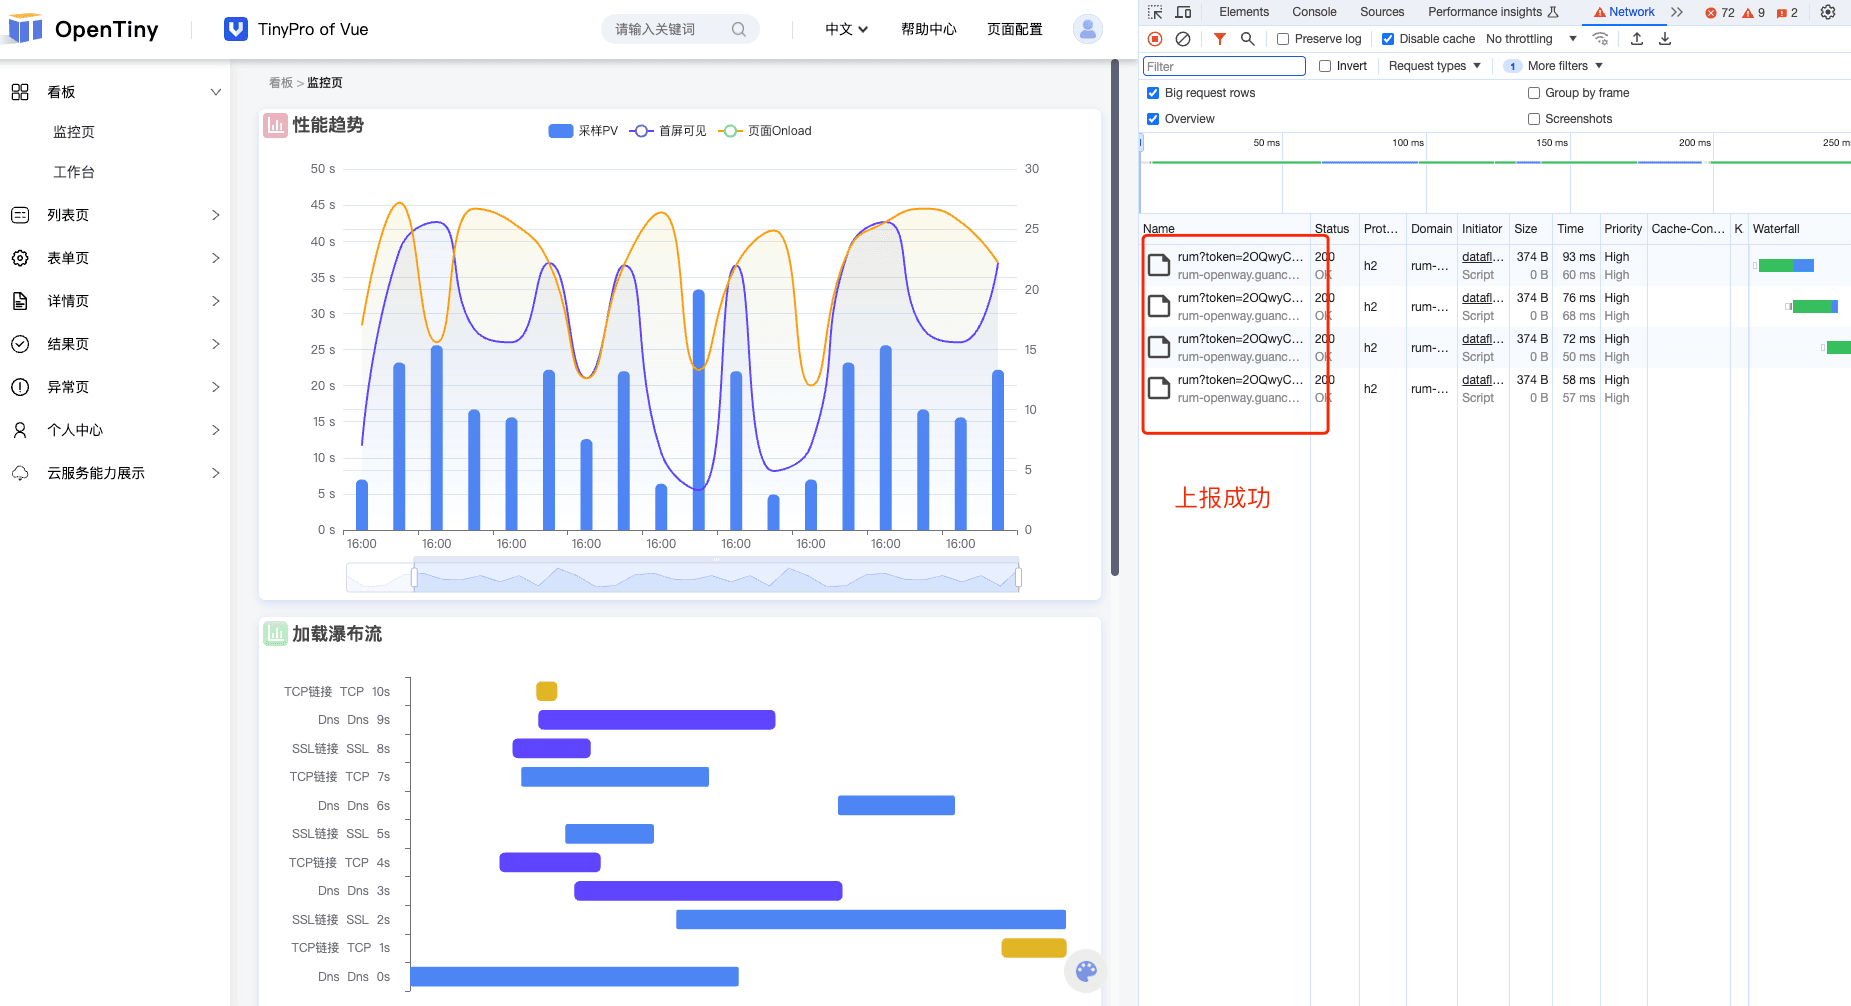Check the Invert filter checkbox

(x=1325, y=66)
